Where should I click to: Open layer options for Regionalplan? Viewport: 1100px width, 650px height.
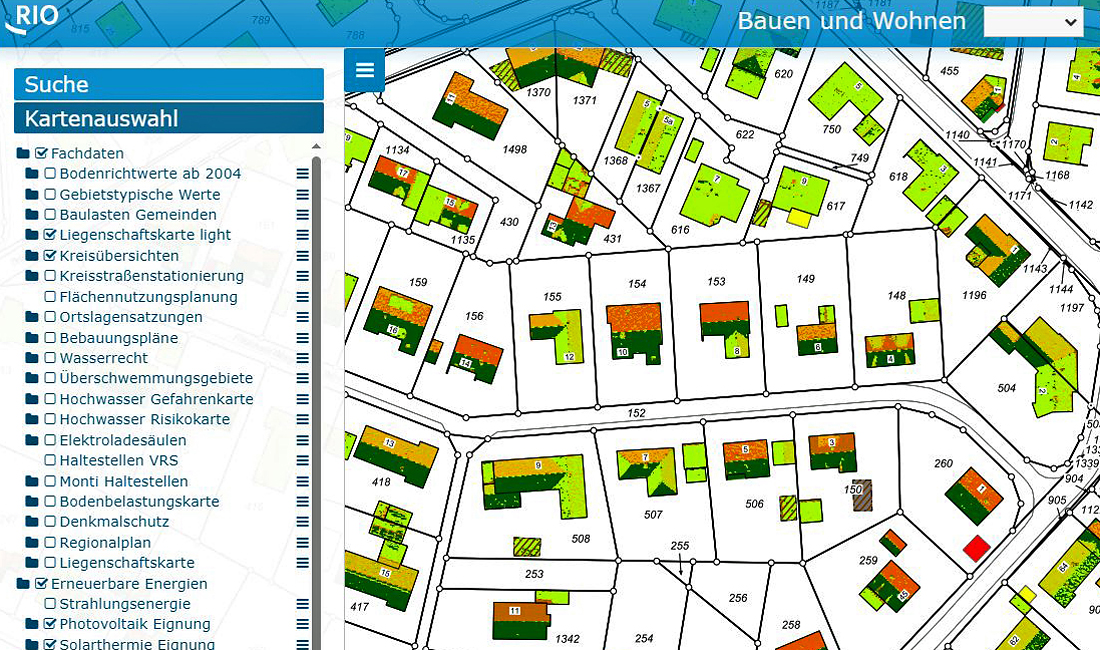(x=302, y=543)
